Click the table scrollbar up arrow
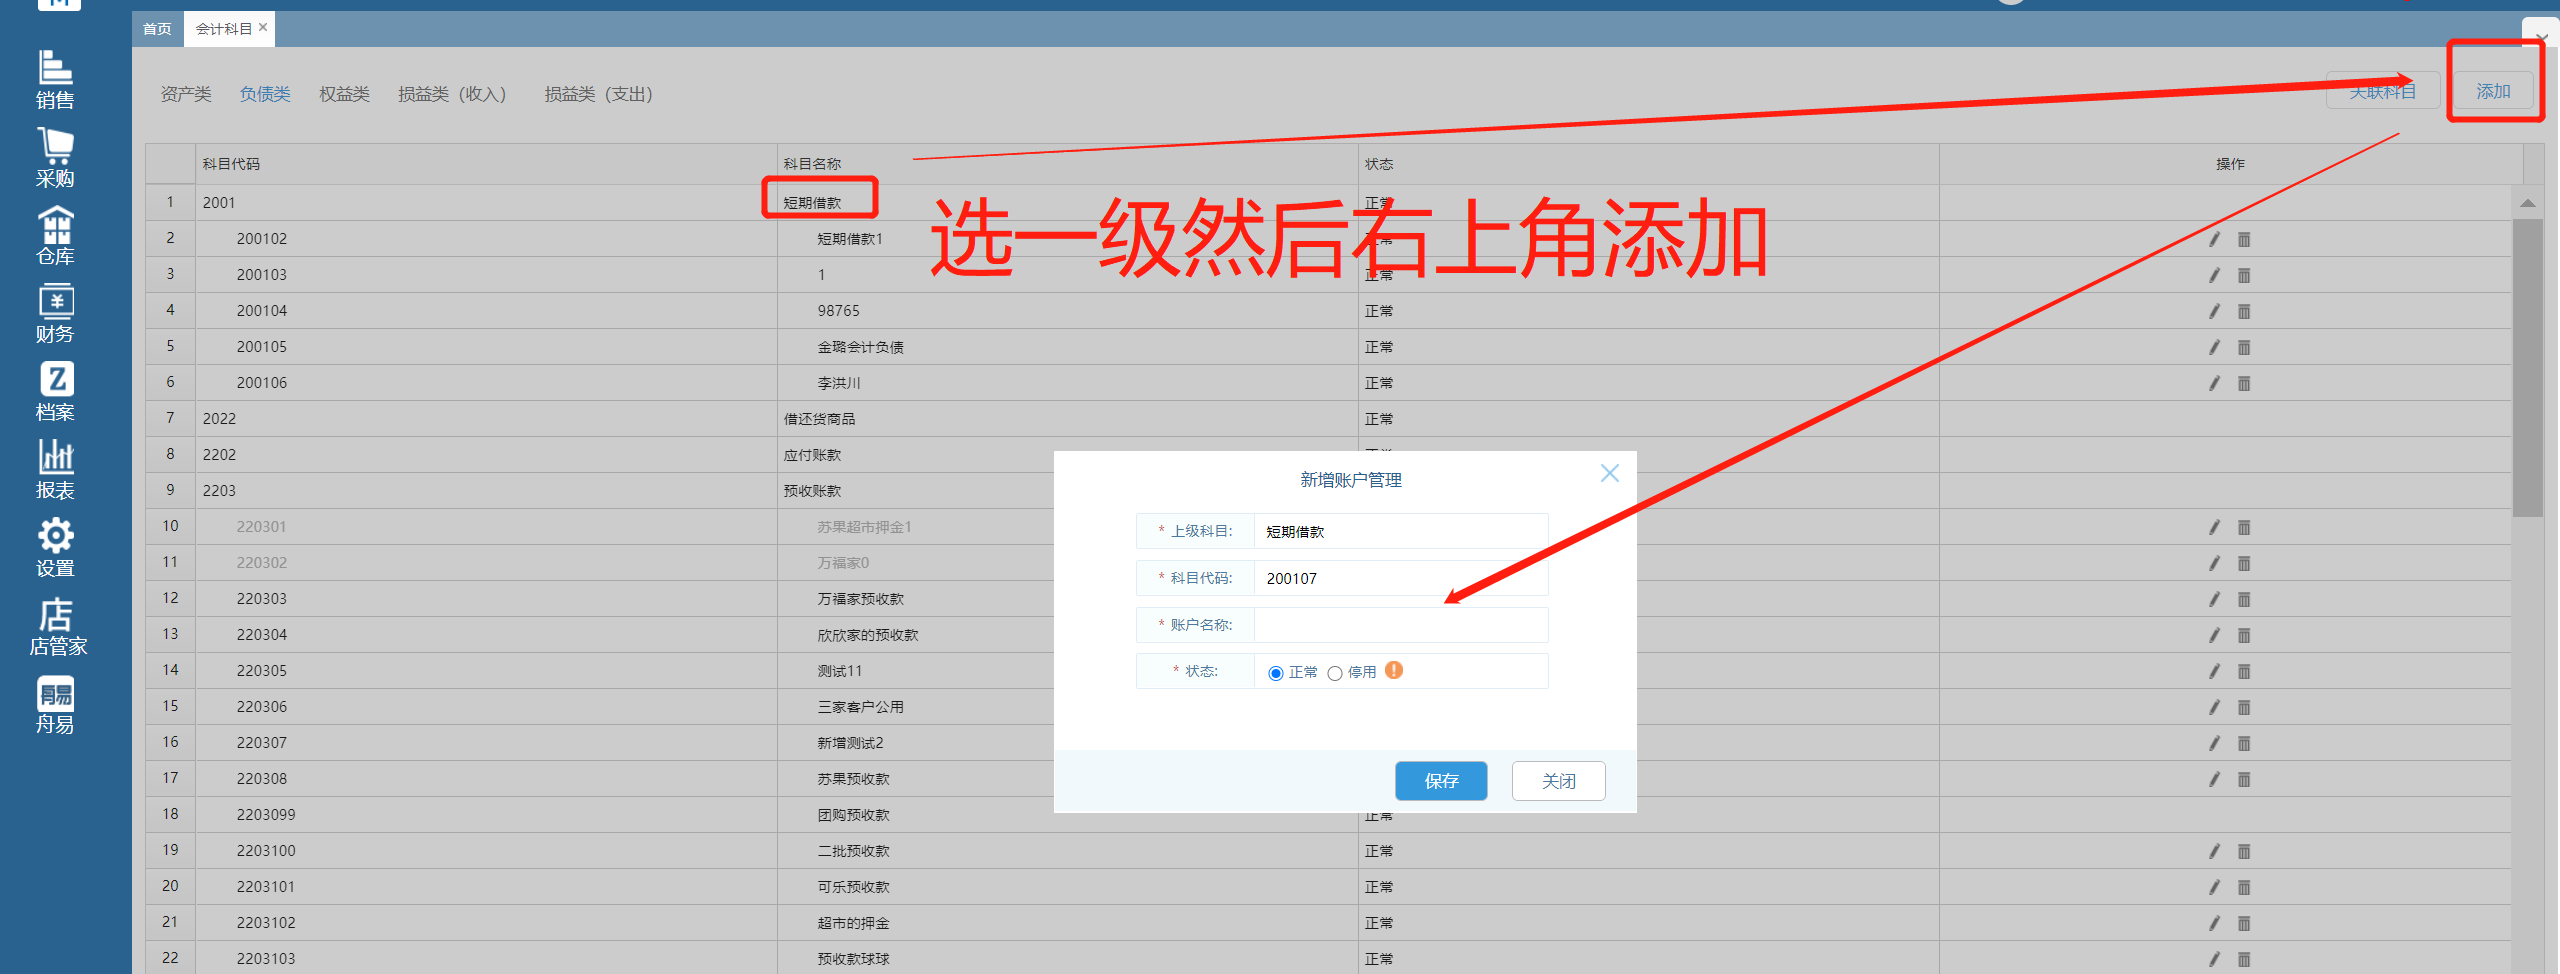 pyautogui.click(x=2527, y=203)
